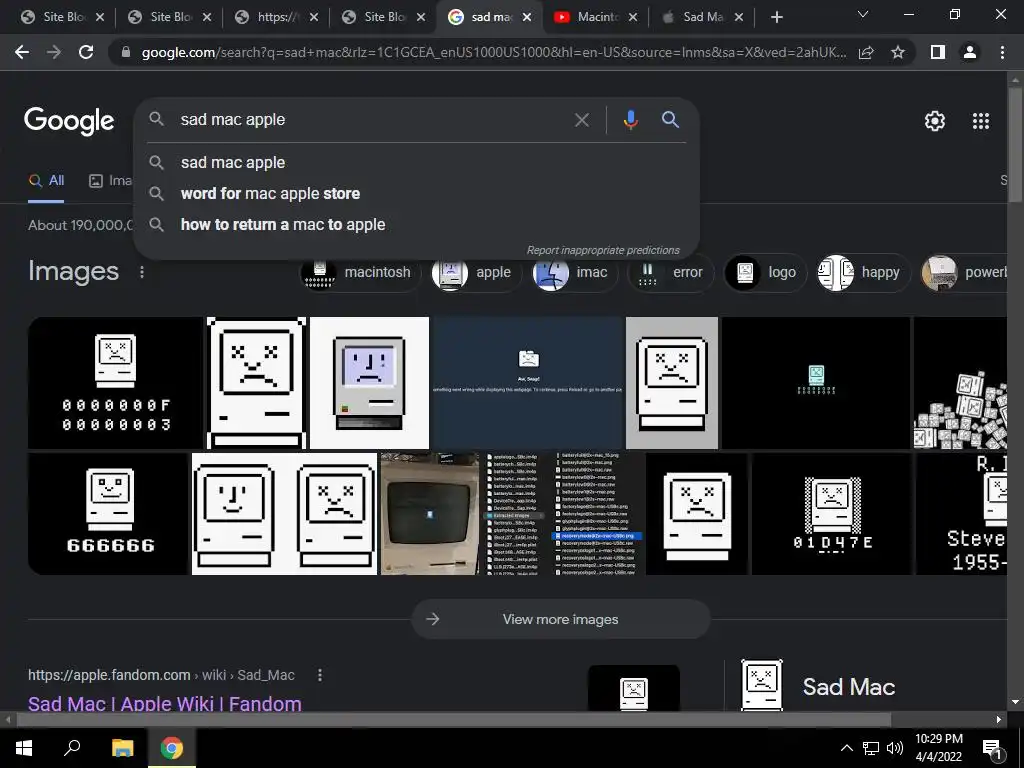
Task: Choose suggestion 'how to return a mac to apple'
Action: point(417,225)
